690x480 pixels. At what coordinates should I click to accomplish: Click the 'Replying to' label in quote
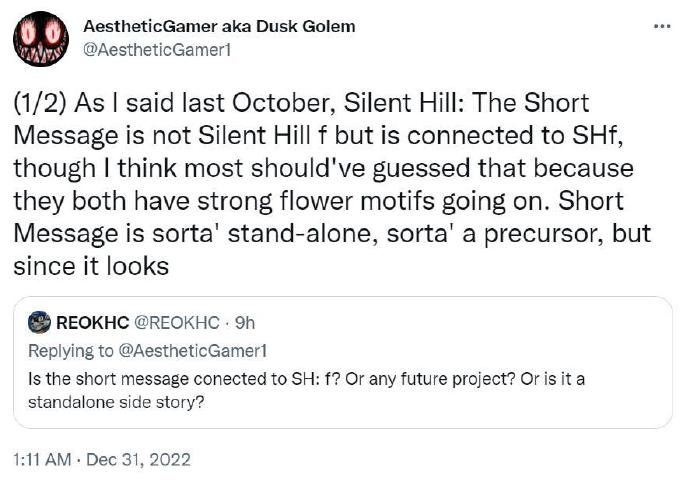68,349
